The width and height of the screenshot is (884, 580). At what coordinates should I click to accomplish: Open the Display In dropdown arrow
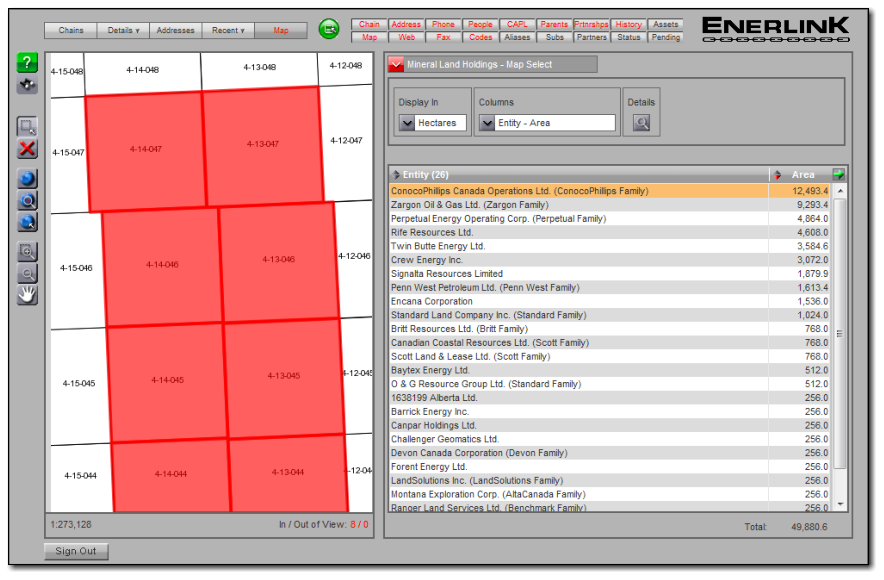tap(406, 123)
